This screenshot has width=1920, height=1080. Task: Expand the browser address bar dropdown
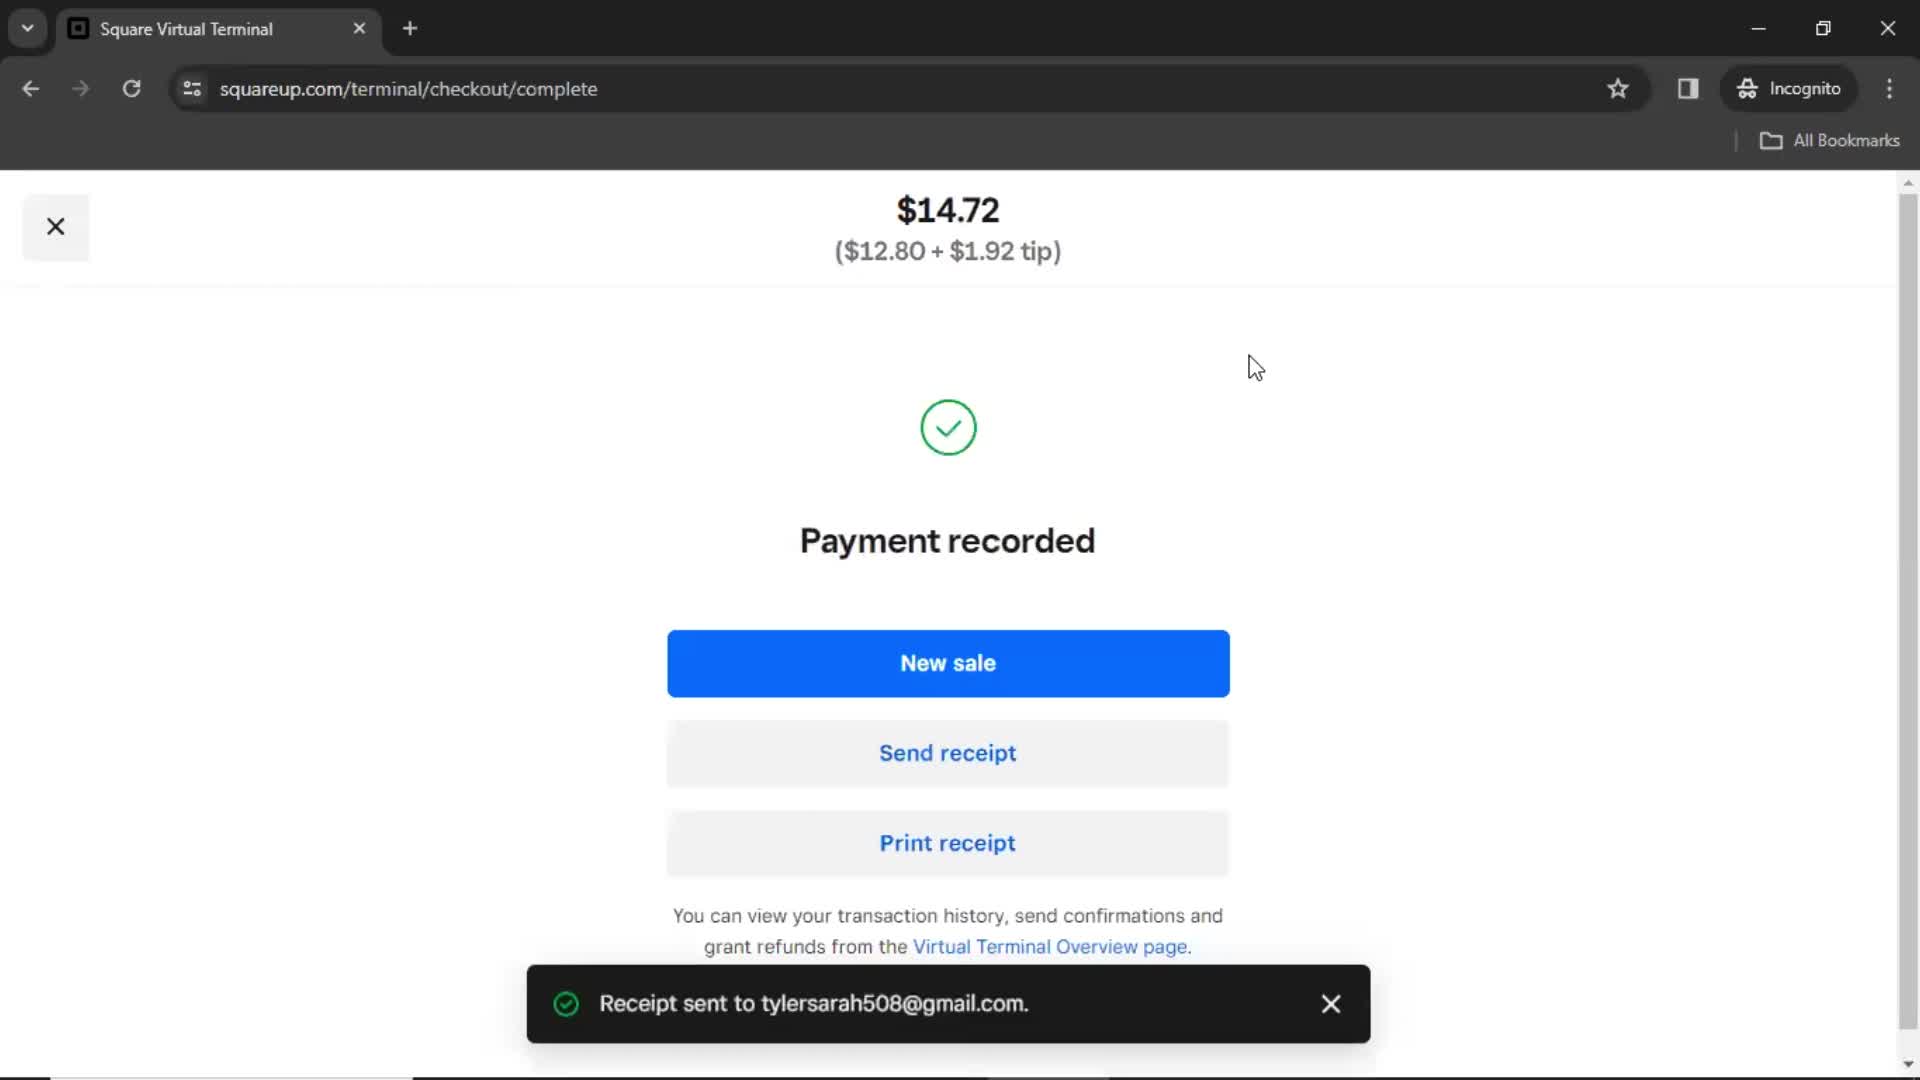(28, 26)
